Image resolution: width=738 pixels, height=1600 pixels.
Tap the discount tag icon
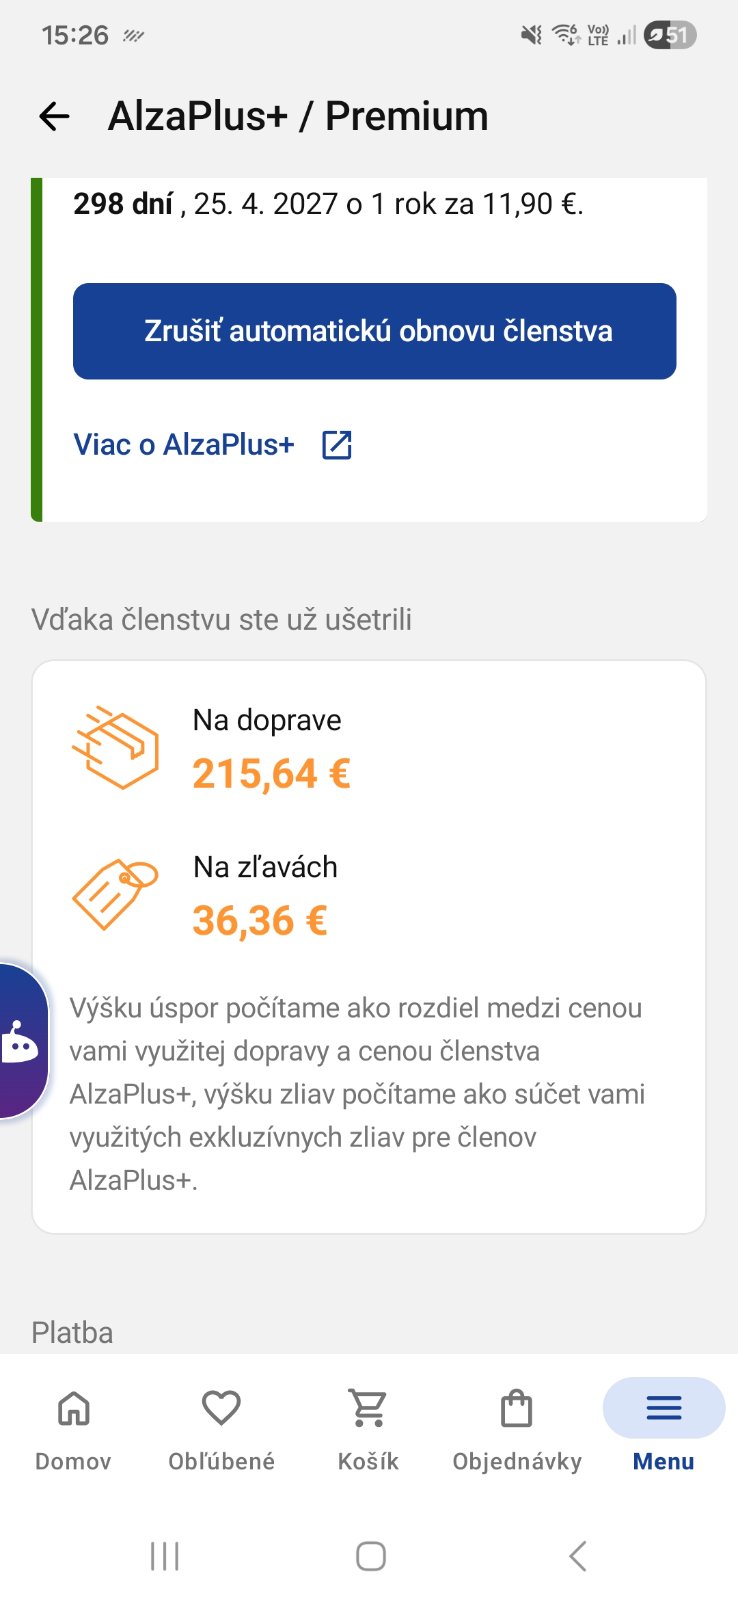click(115, 894)
